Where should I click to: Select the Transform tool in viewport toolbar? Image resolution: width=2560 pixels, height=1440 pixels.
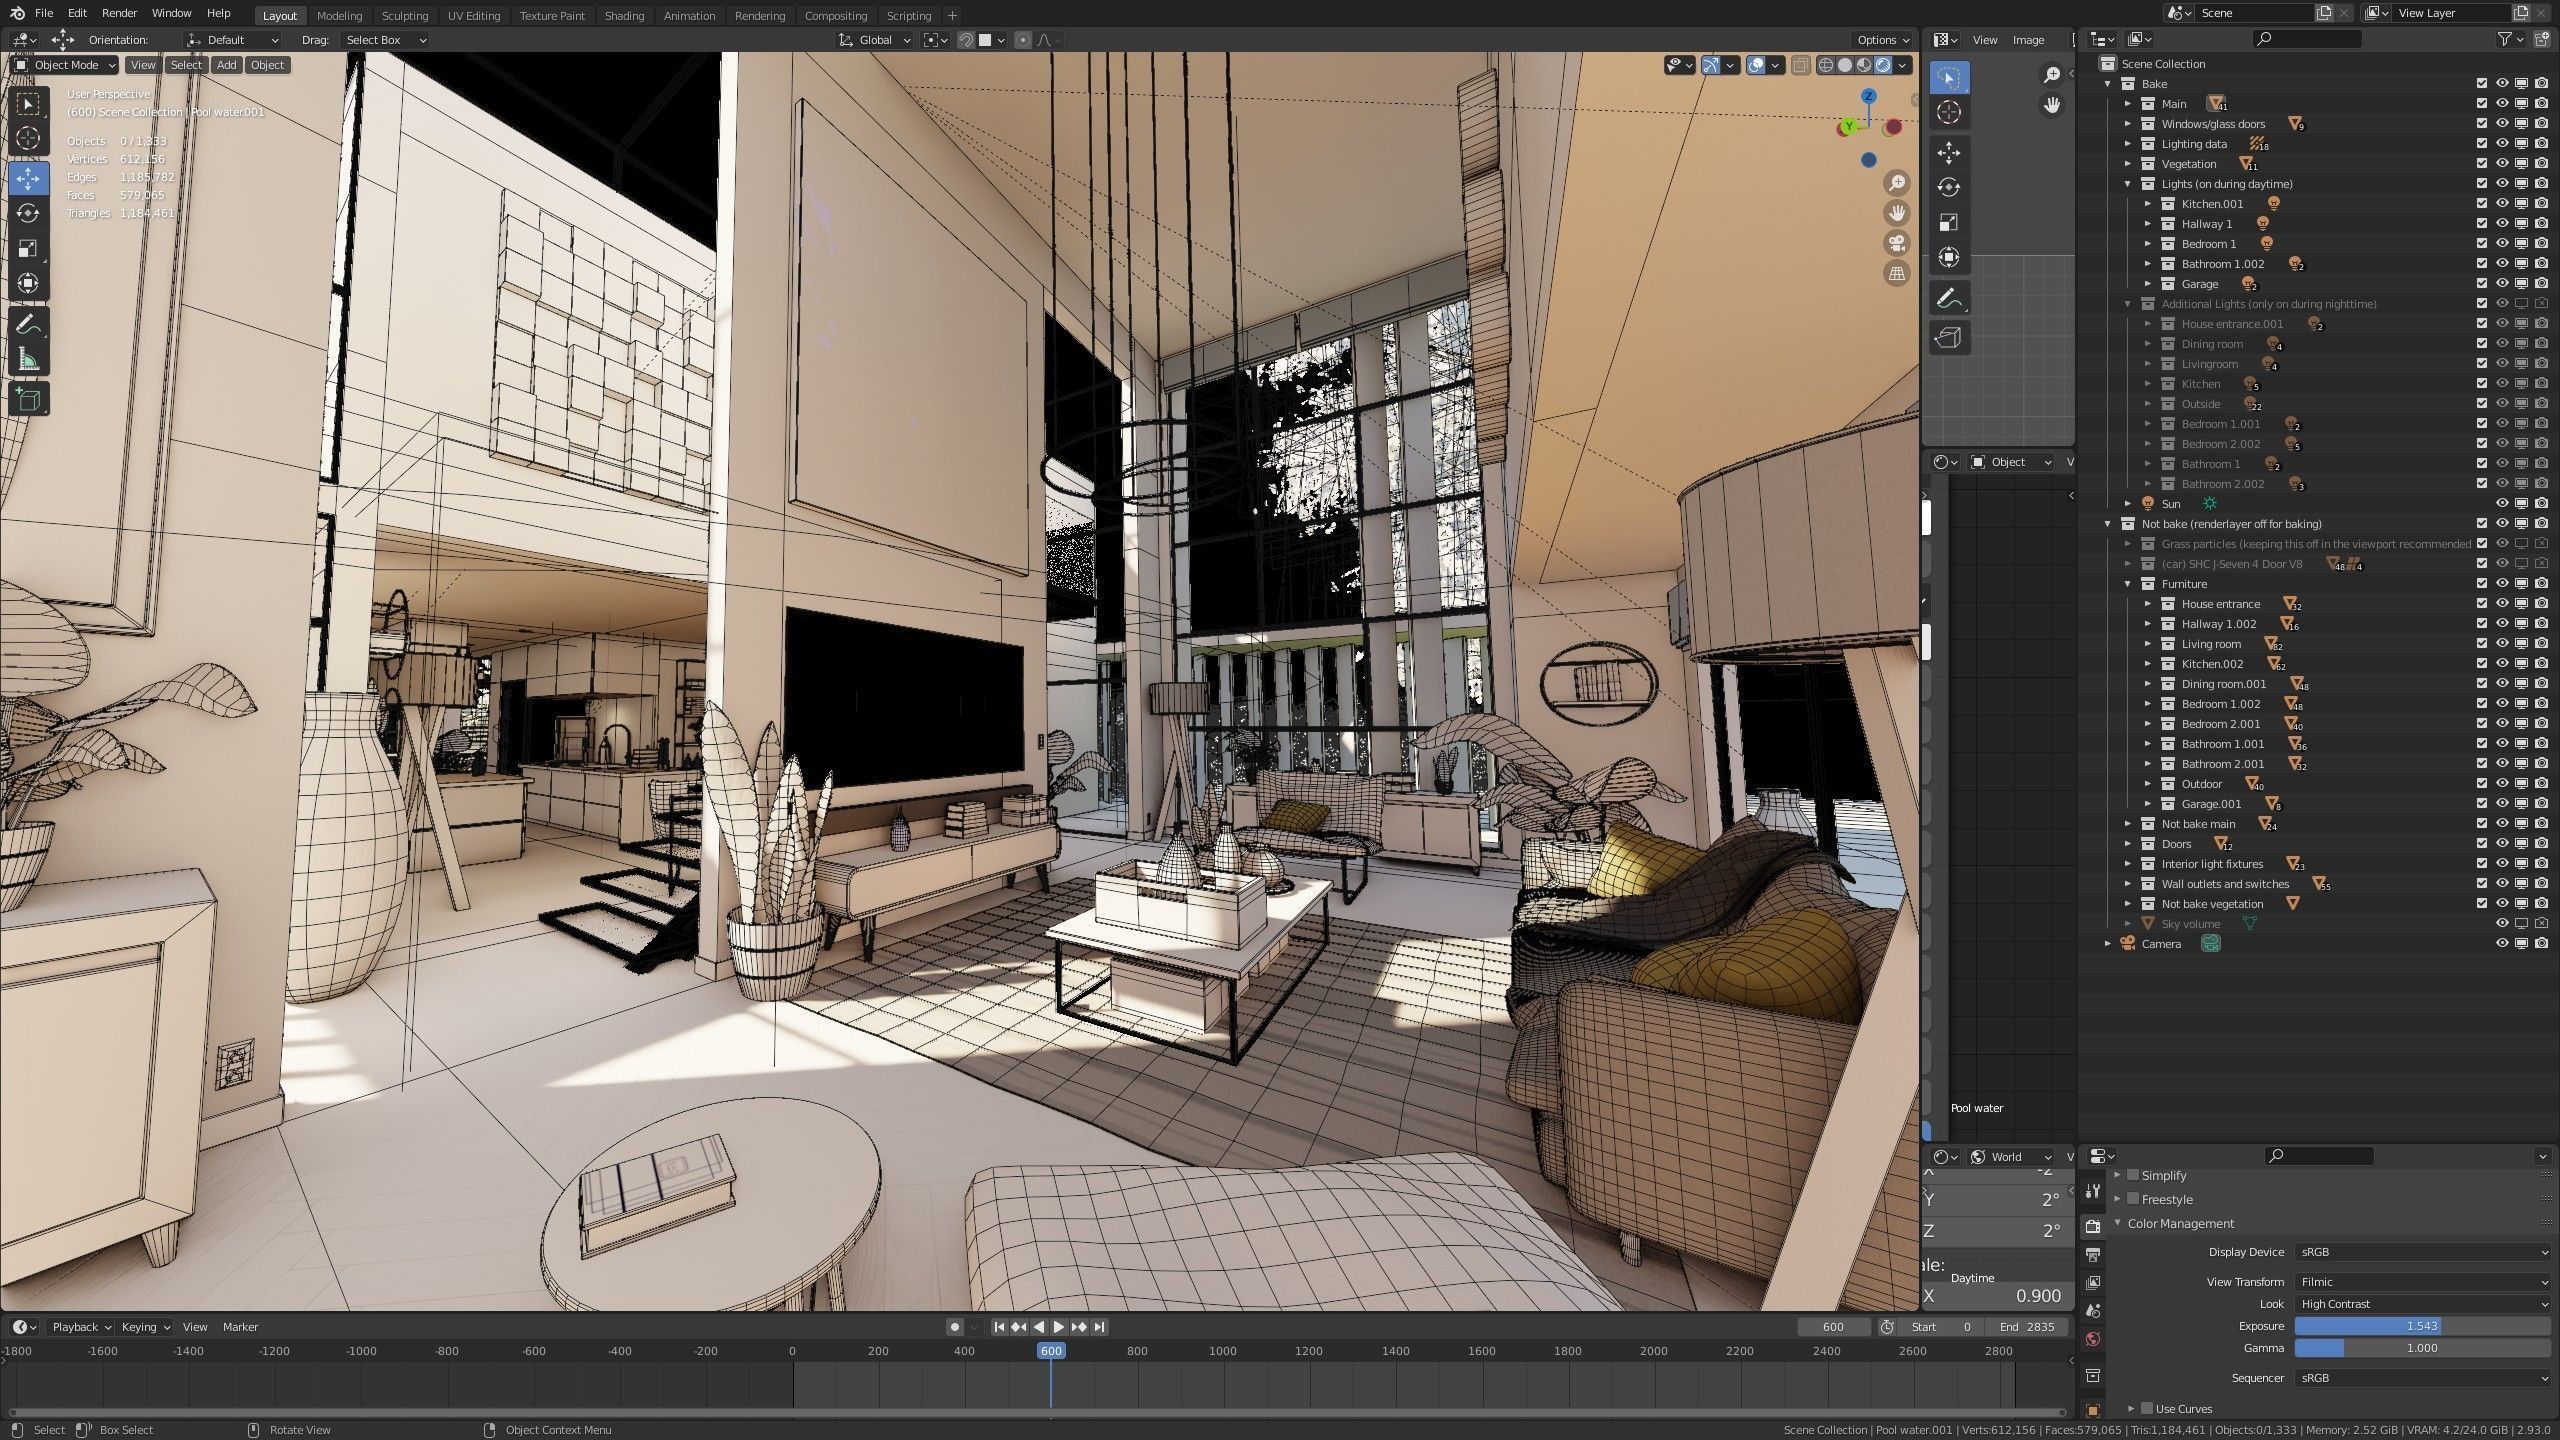(x=28, y=283)
